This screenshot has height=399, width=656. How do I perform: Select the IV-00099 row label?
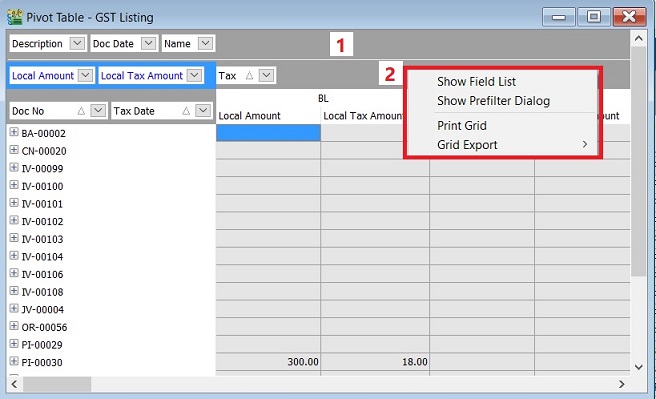(42, 169)
